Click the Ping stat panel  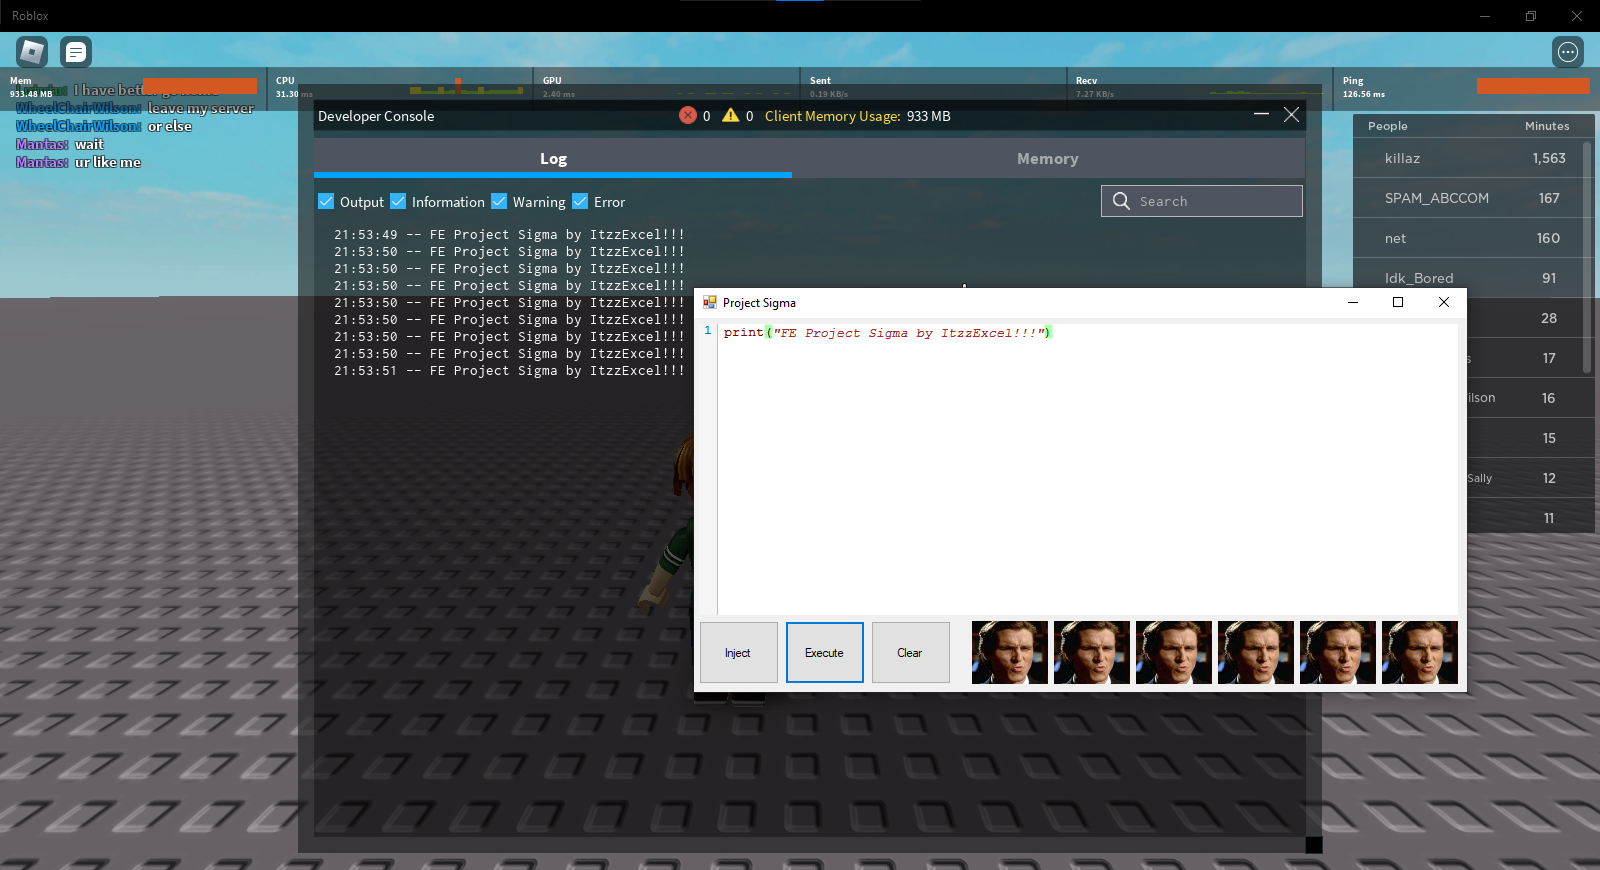click(1466, 88)
